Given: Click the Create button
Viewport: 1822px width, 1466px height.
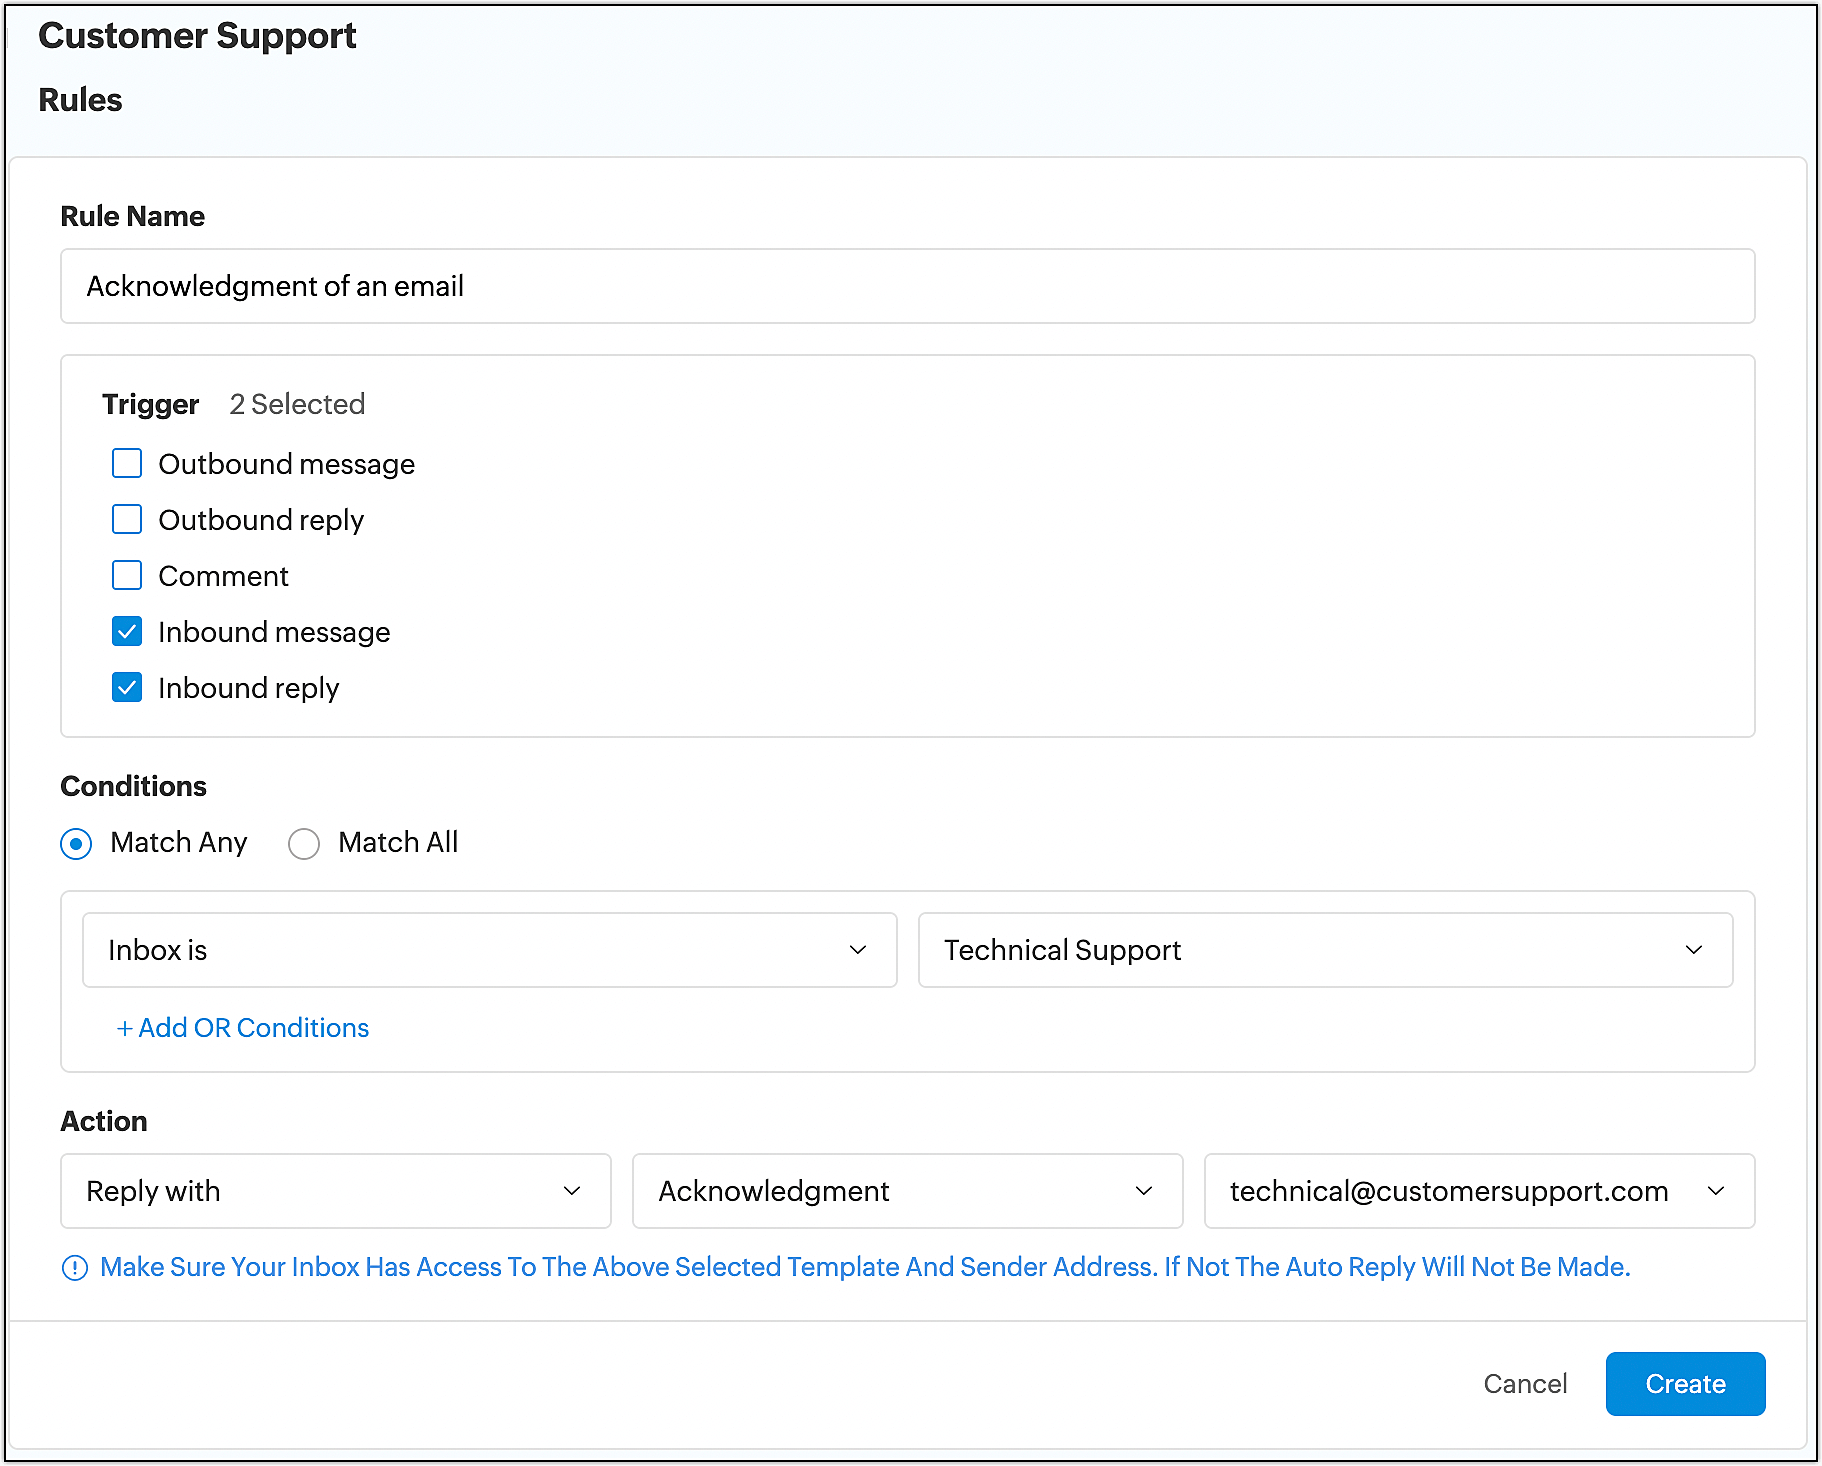Looking at the screenshot, I should point(1685,1384).
